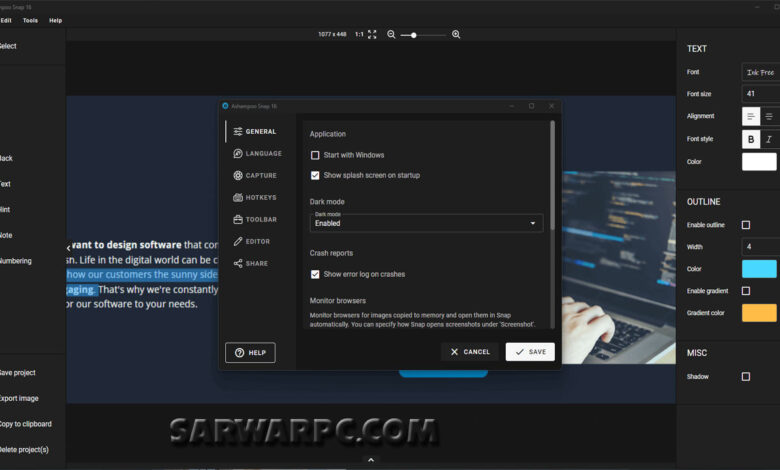Image resolution: width=780 pixels, height=470 pixels.
Task: Toggle italic font style
Action: click(769, 139)
